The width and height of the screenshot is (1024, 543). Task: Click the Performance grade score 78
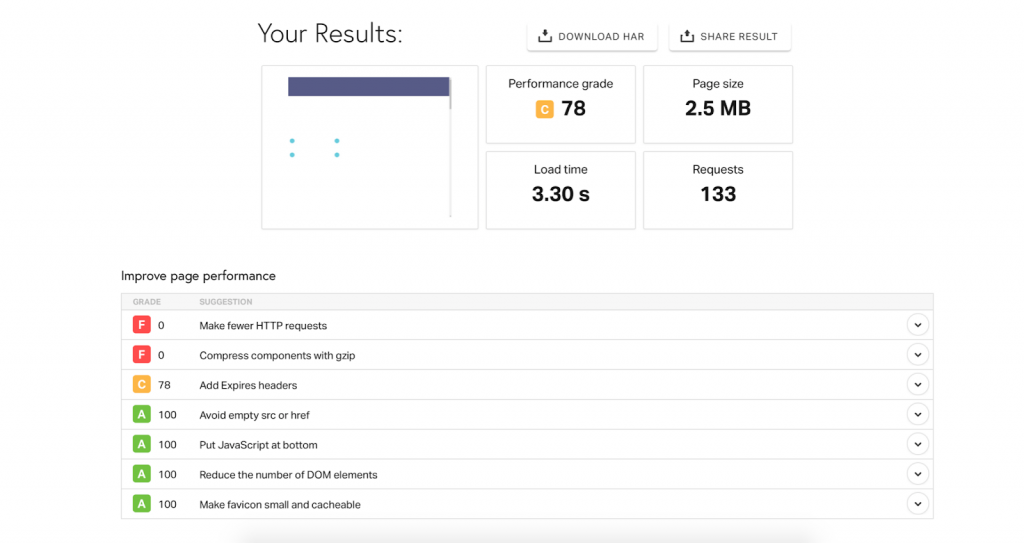[x=573, y=108]
